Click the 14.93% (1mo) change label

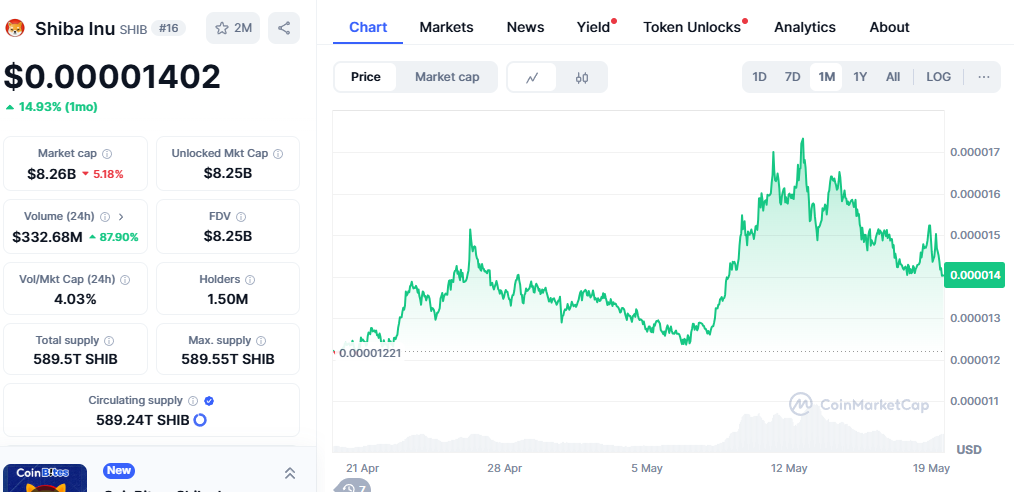(51, 107)
